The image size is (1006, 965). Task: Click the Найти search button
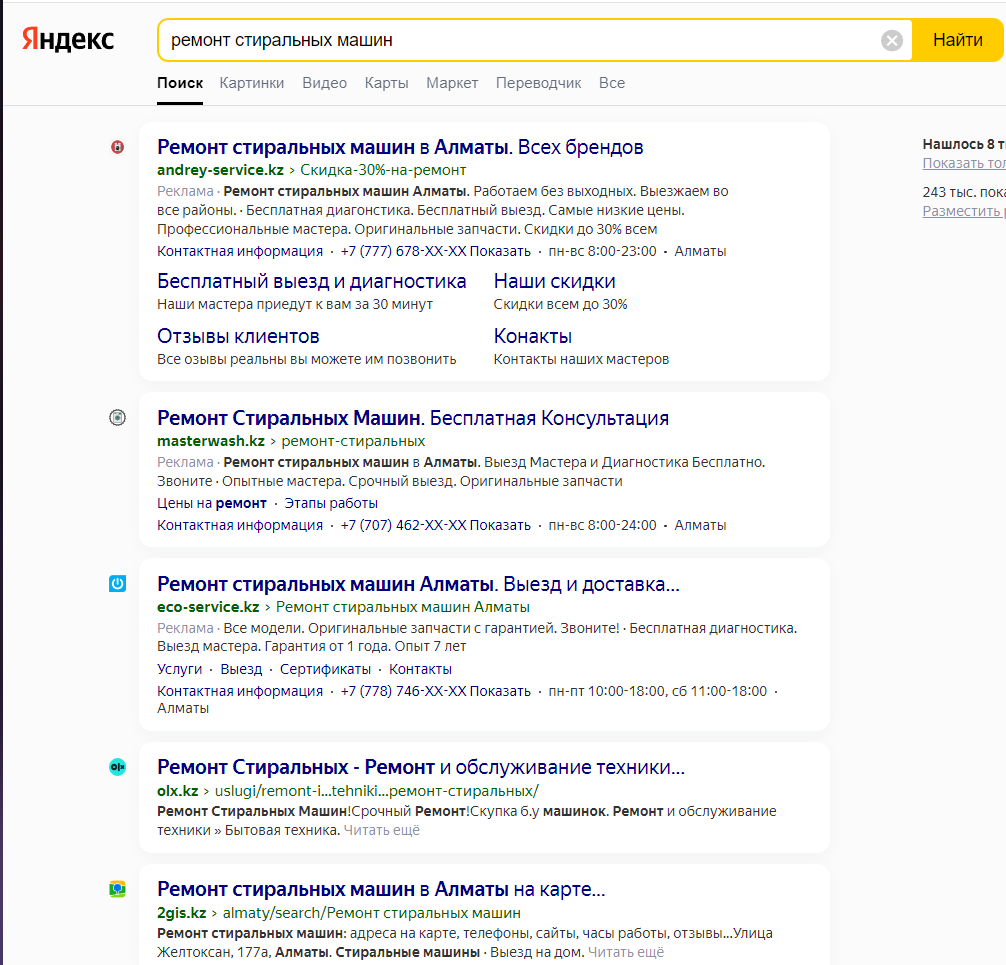[957, 40]
